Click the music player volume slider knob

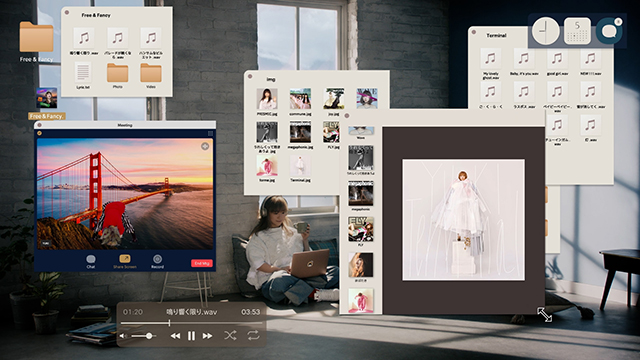(x=149, y=336)
